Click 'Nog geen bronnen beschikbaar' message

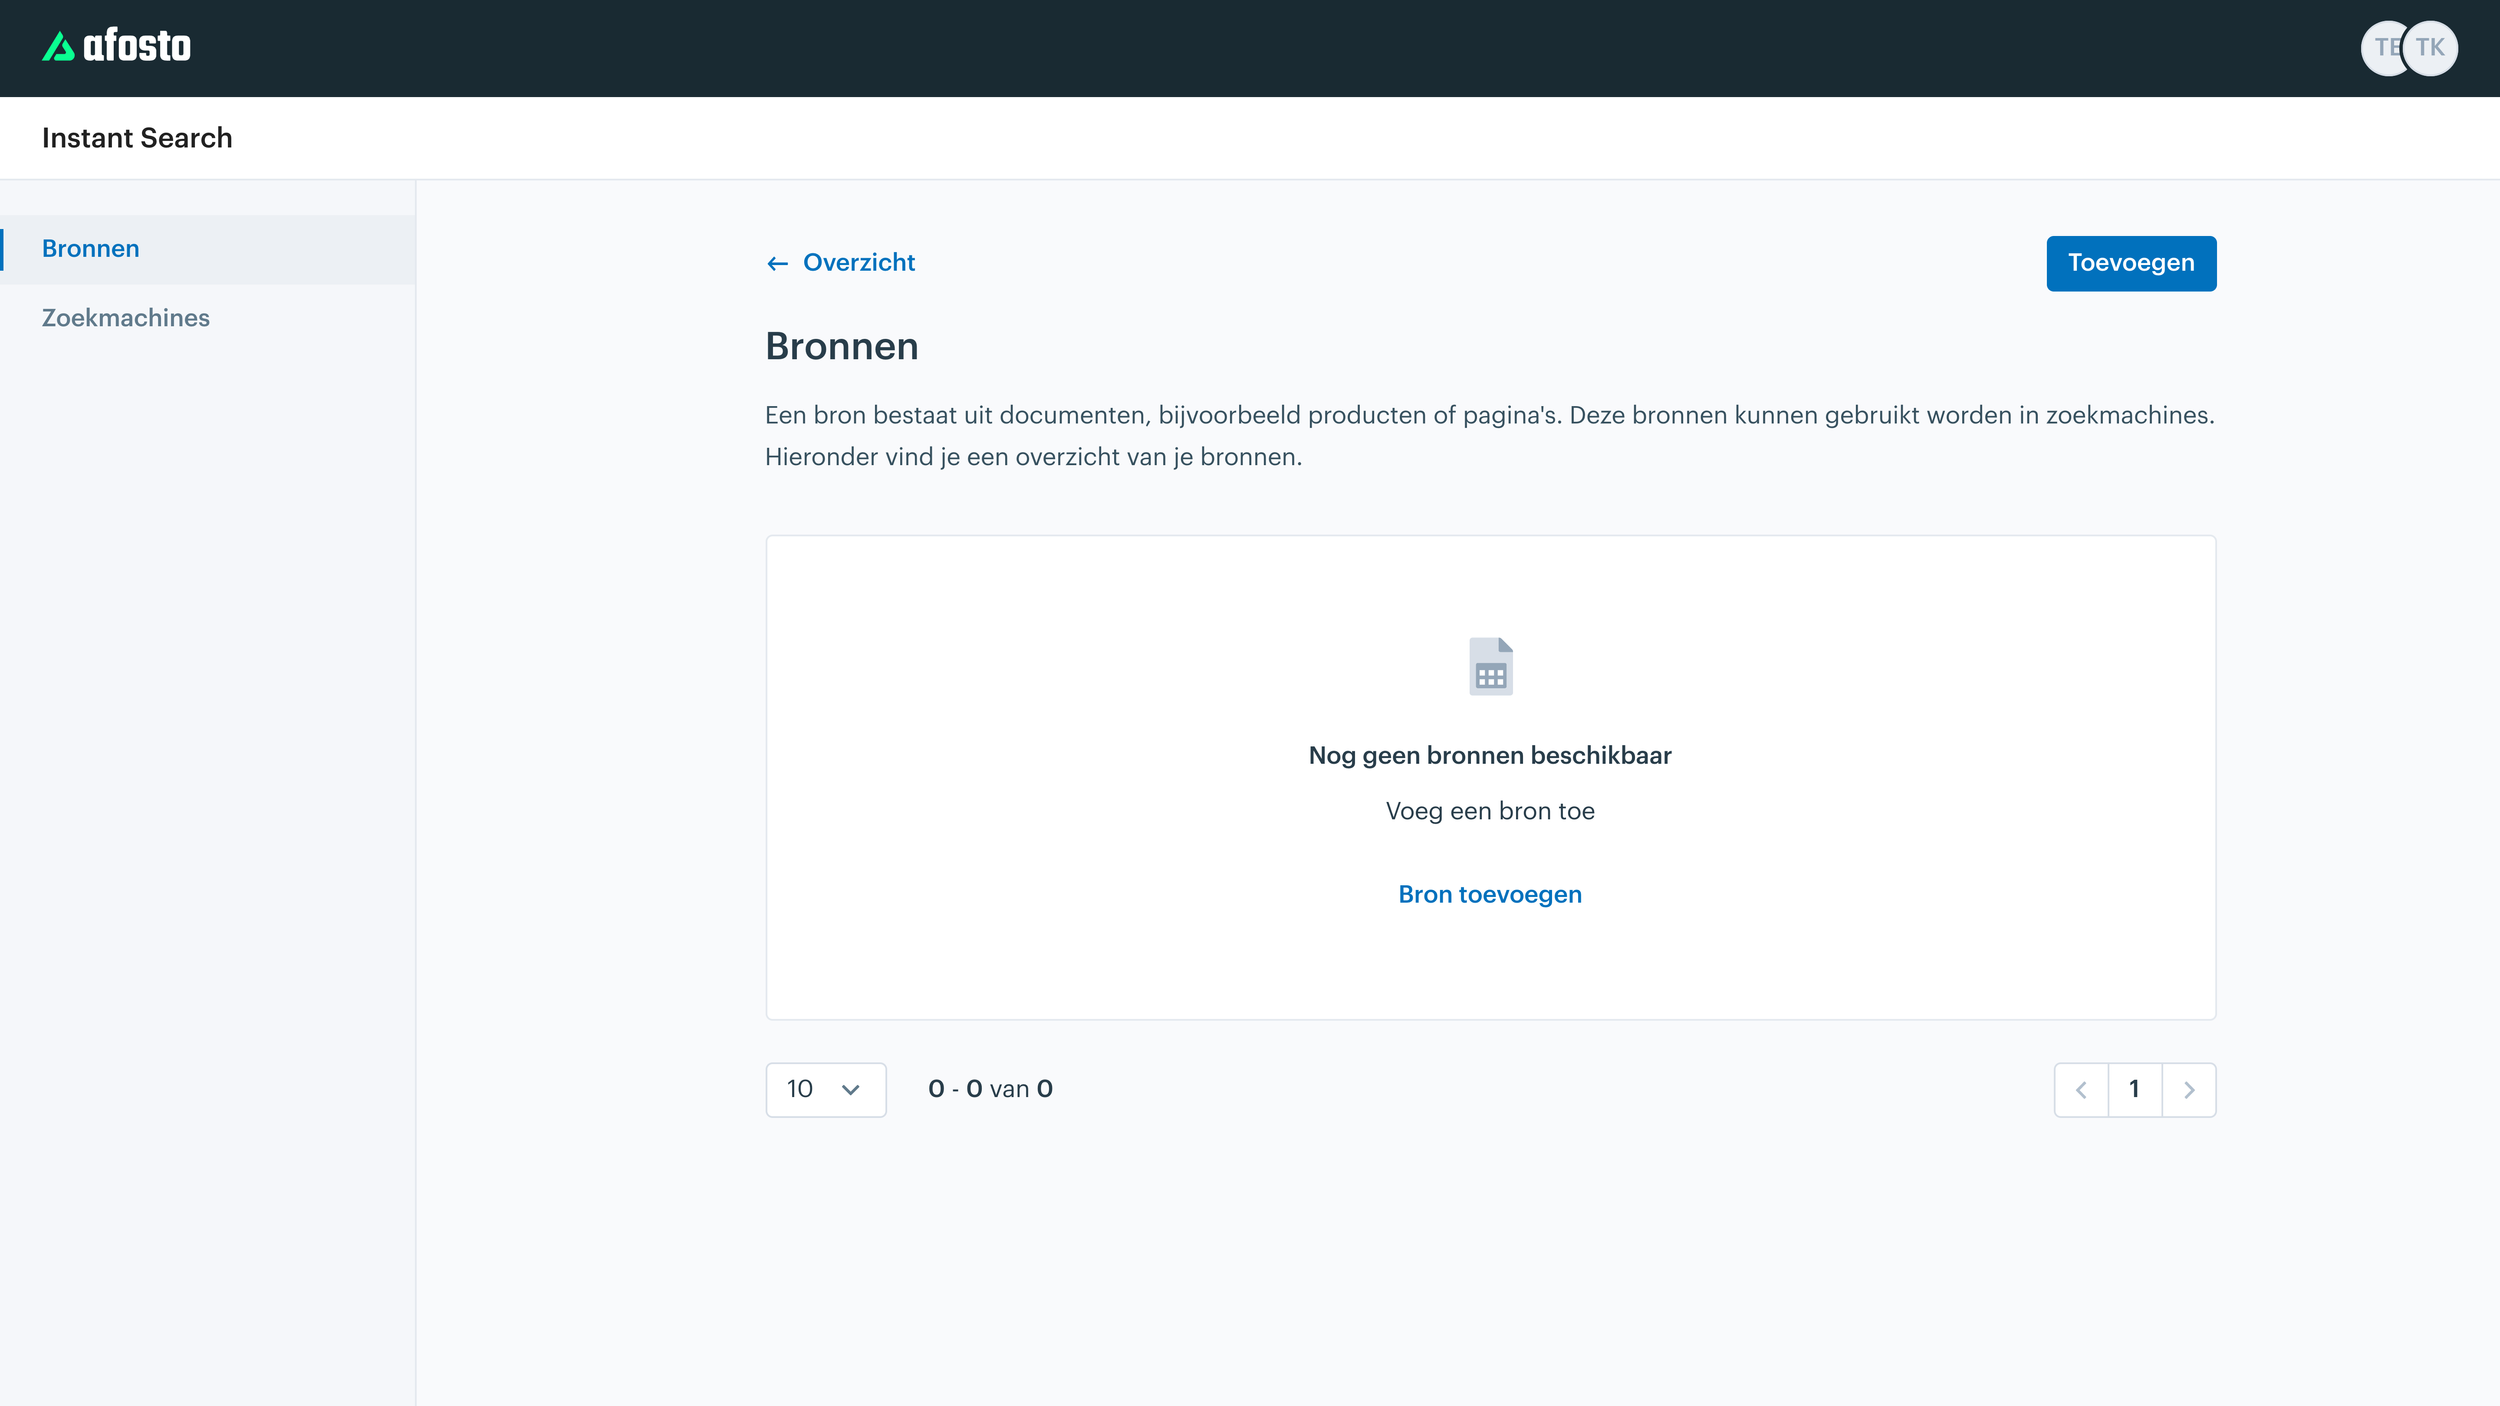(x=1490, y=755)
